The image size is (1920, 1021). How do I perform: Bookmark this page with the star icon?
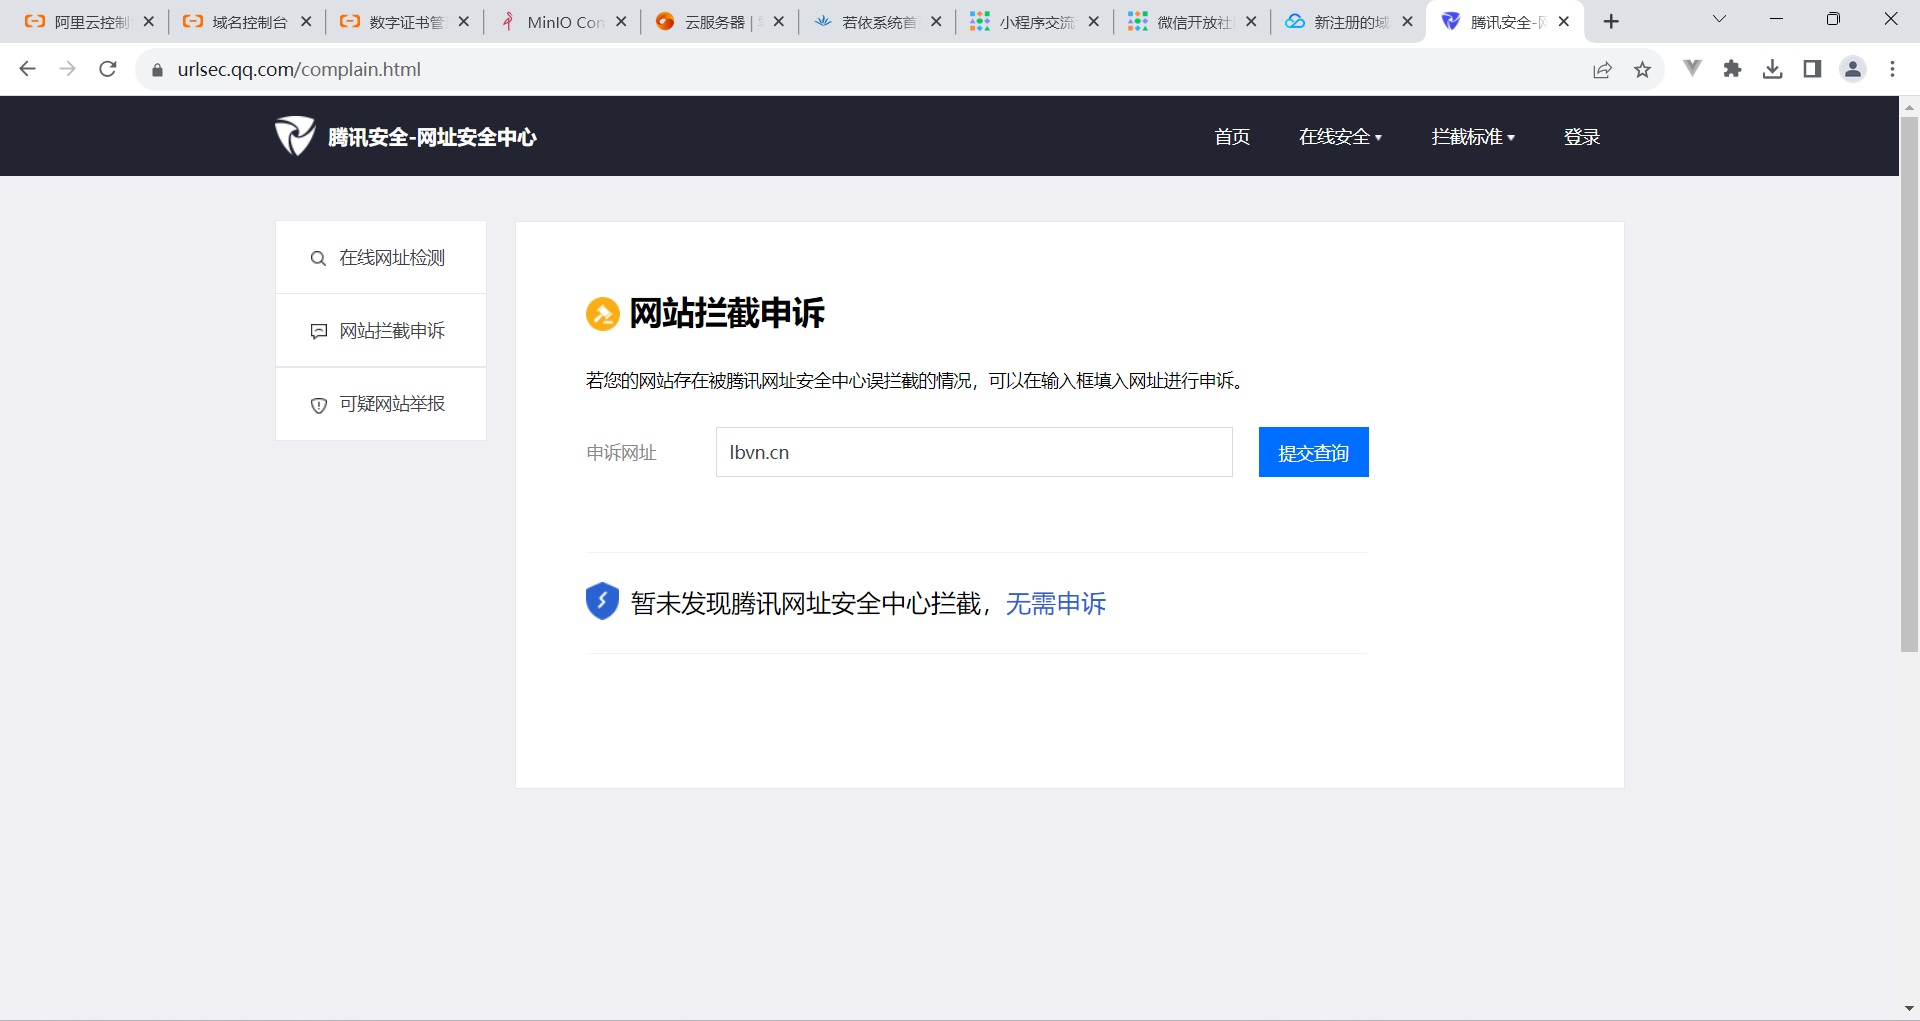1643,69
